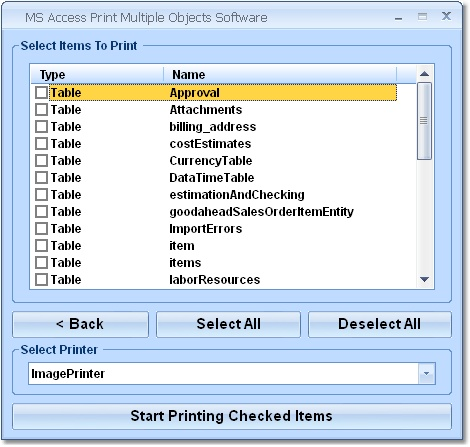Check the Approval table checkbox
Screen dimensions: 470x447
(41, 93)
